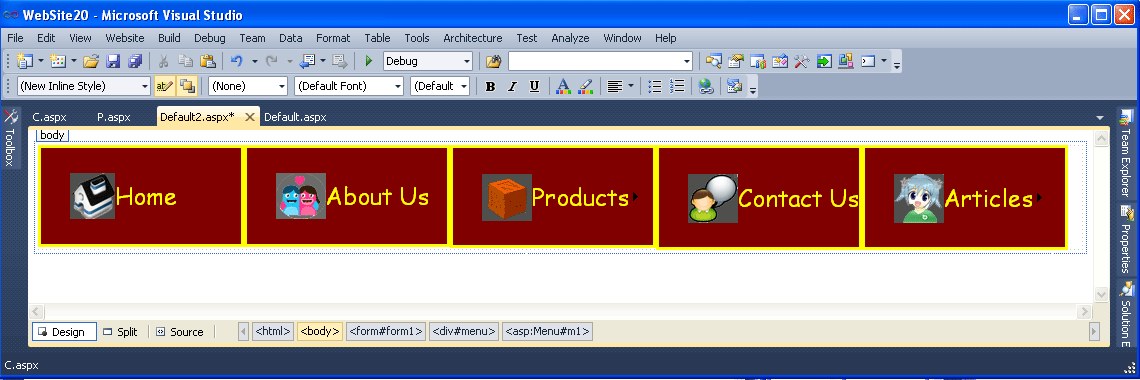
Task: Open the Command Window icon
Action: click(x=868, y=61)
